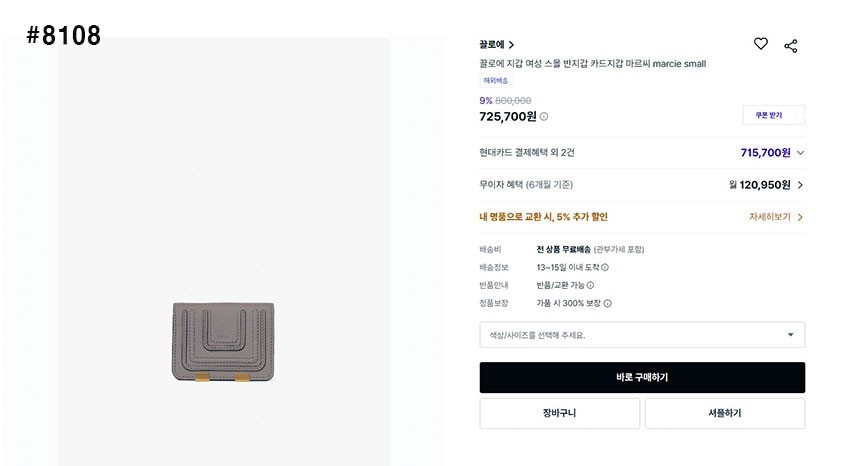Open 무이자 혜택 installment details arrow
This screenshot has width=860, height=466.
tap(800, 185)
